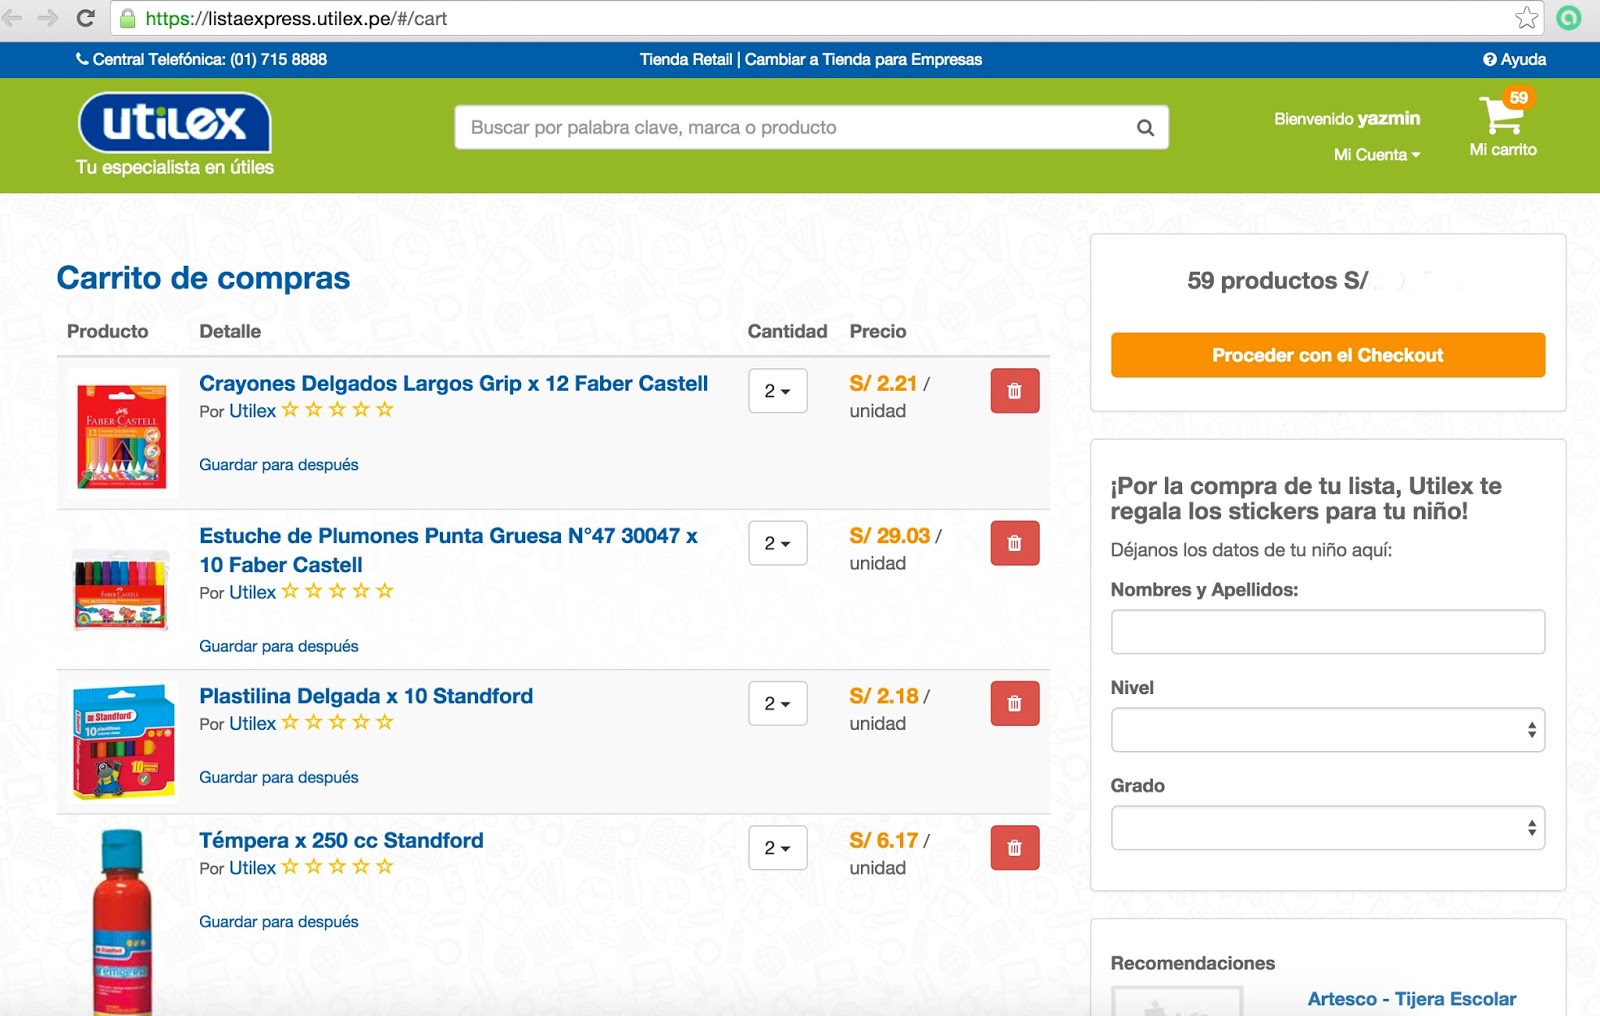Open quantity dropdown for Estuche de Plumones
1600x1016 pixels.
(778, 543)
